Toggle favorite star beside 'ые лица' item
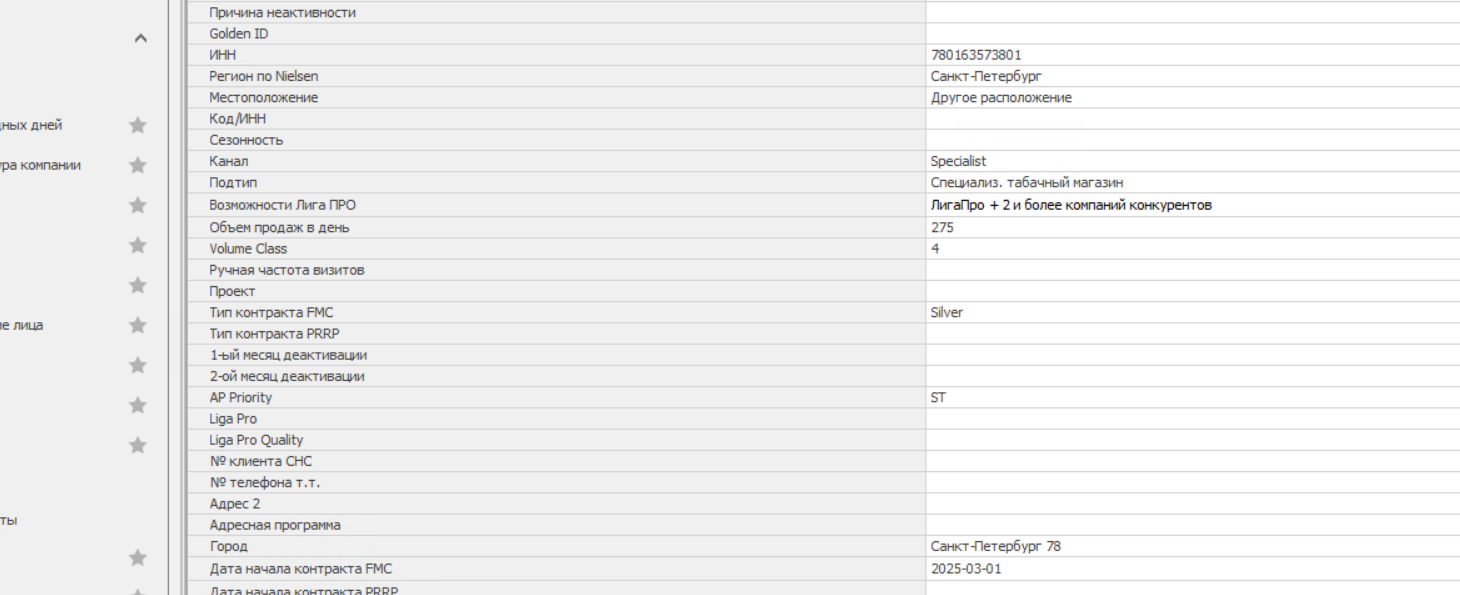The image size is (1460, 595). (x=138, y=325)
